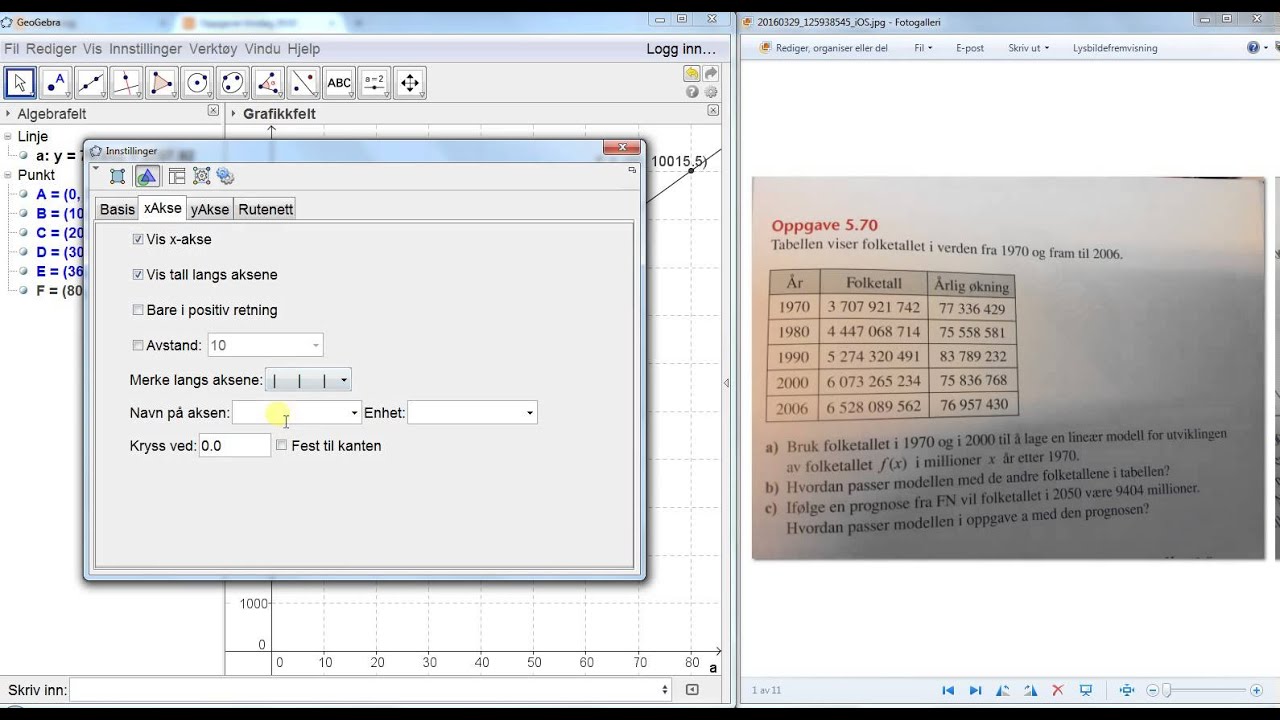This screenshot has width=1280, height=720.
Task: Expand the Grafikkfelt style bar arrow
Action: click(x=233, y=113)
